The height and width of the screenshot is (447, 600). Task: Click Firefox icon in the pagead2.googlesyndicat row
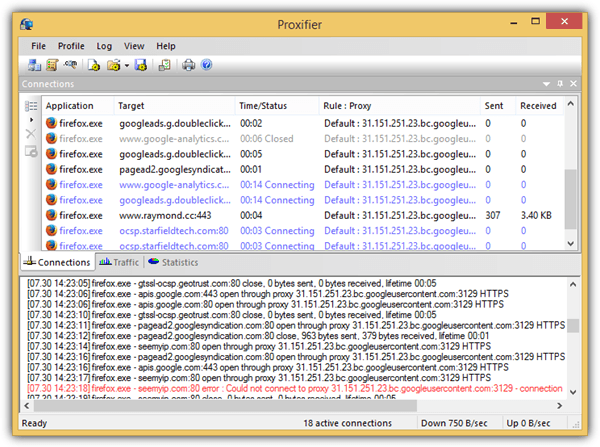point(51,169)
